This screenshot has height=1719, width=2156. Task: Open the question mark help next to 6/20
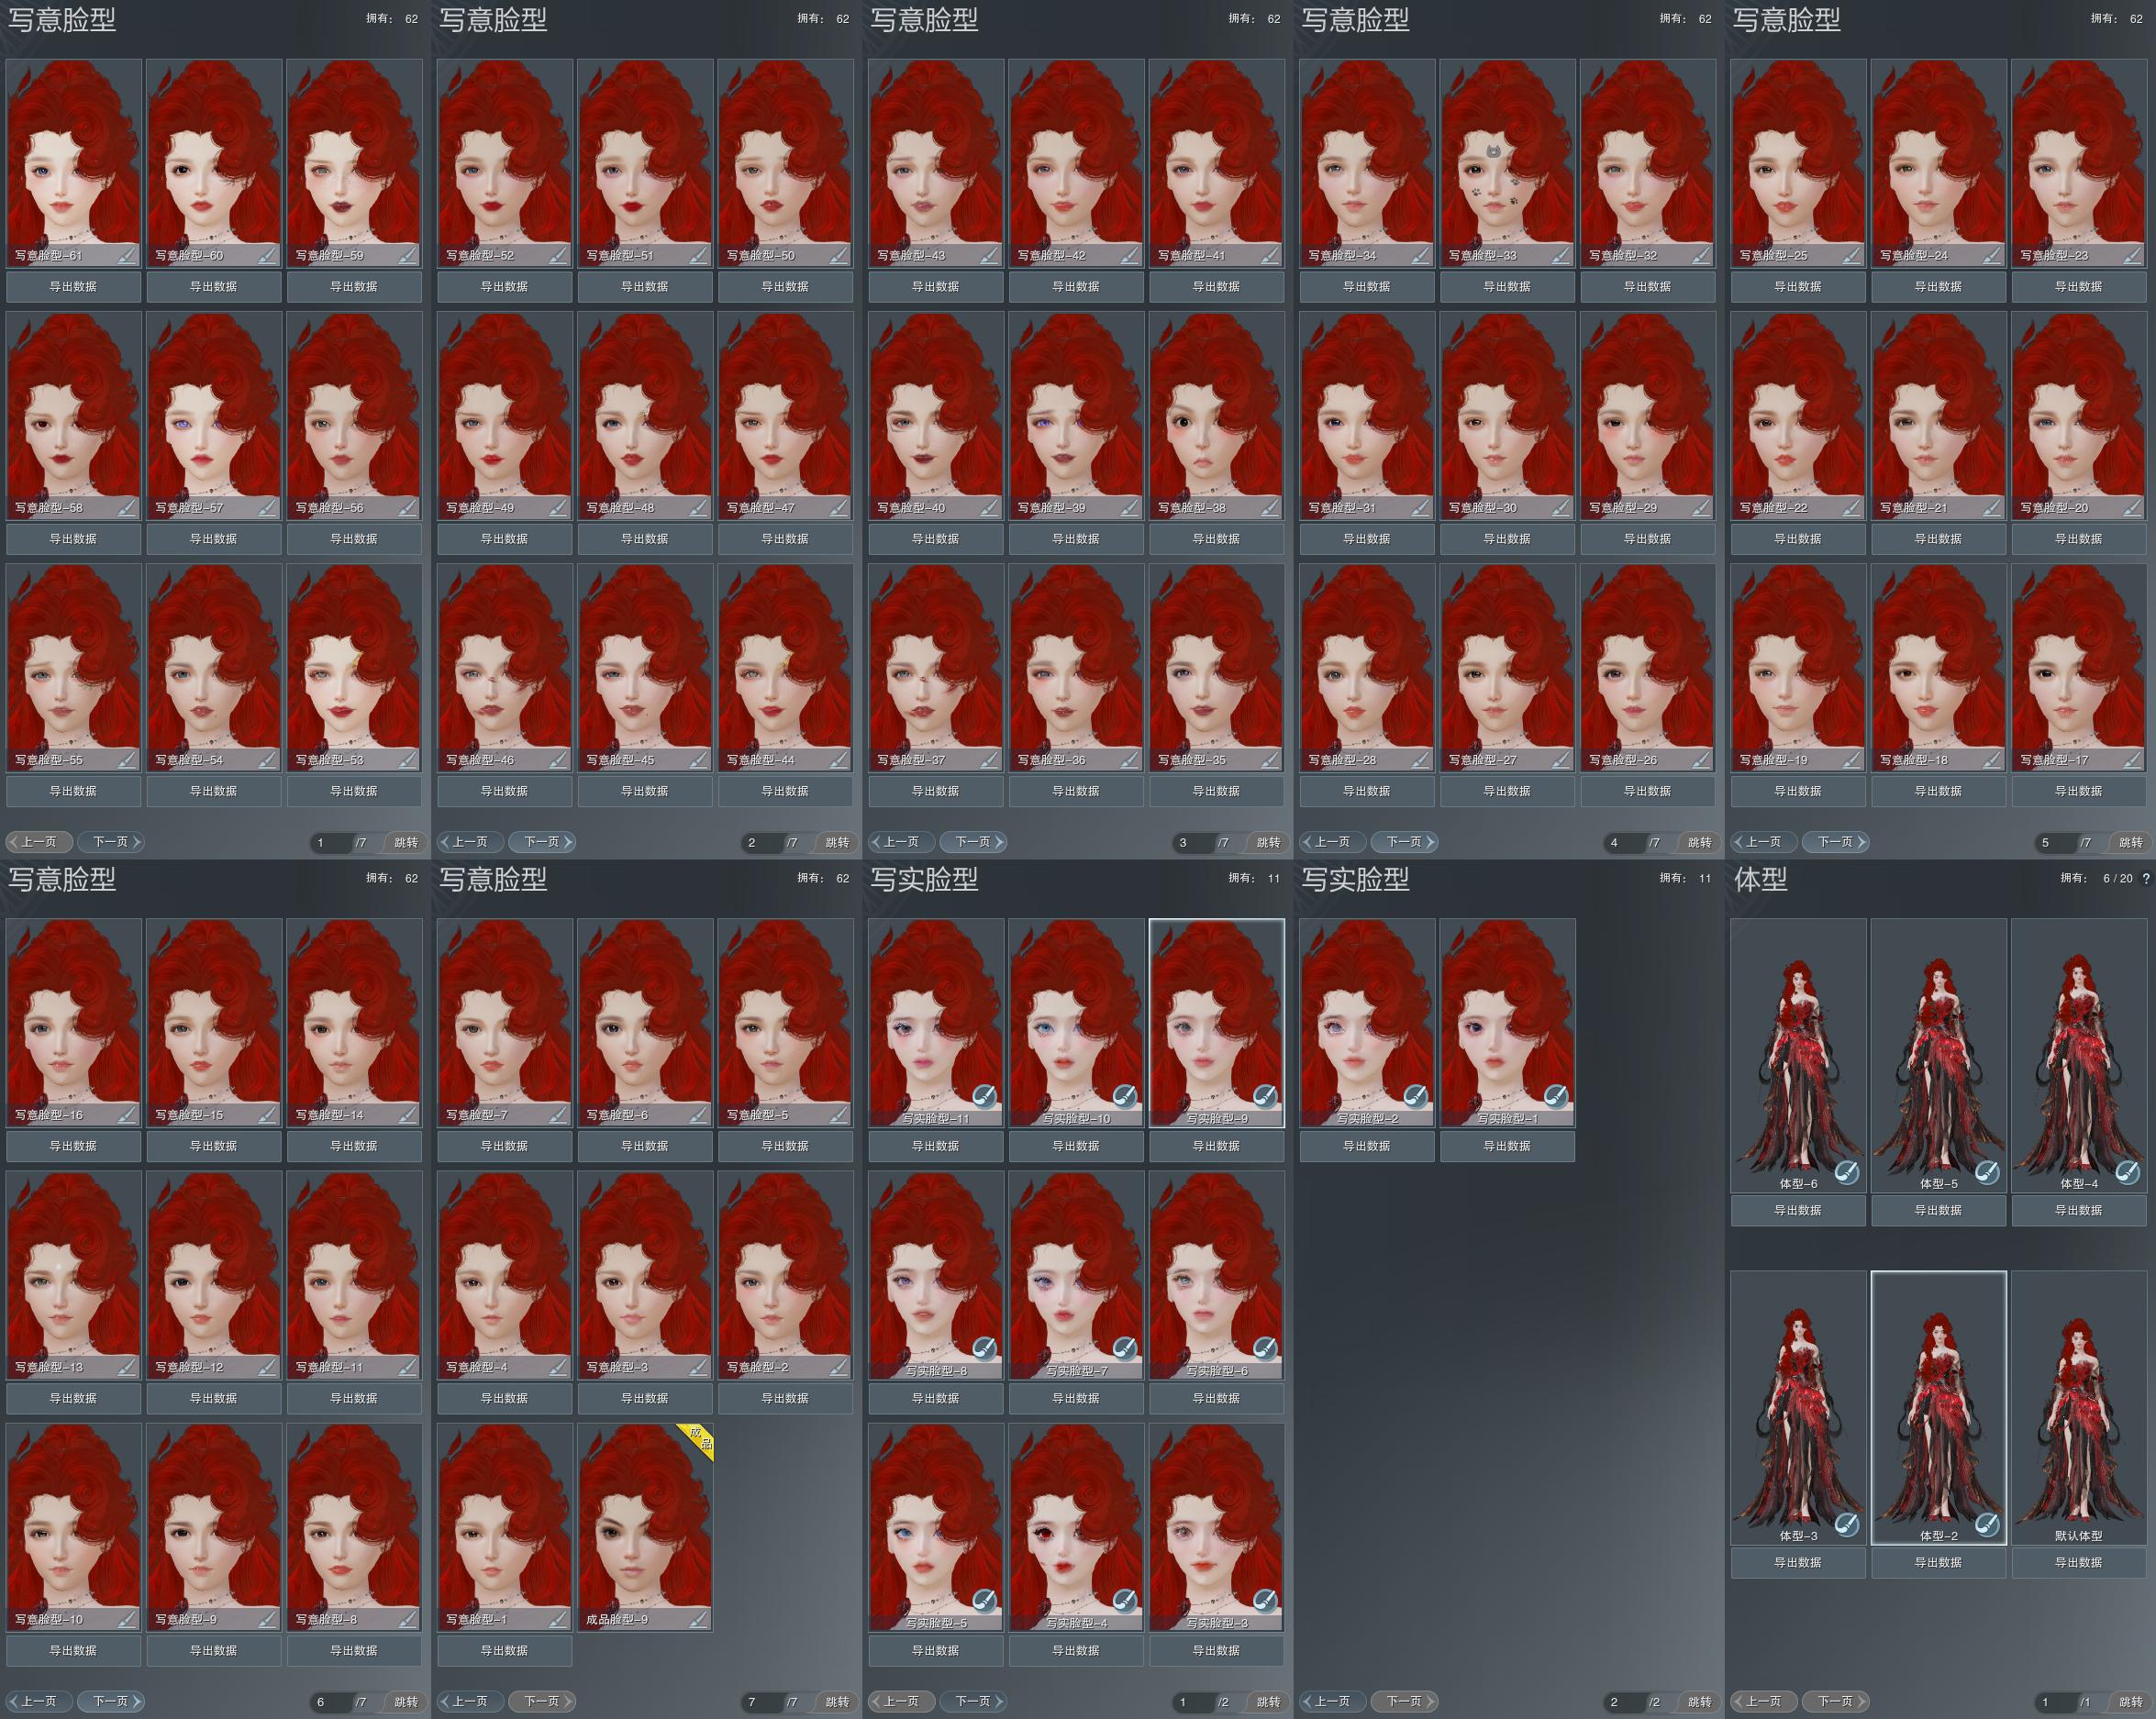tap(2145, 878)
